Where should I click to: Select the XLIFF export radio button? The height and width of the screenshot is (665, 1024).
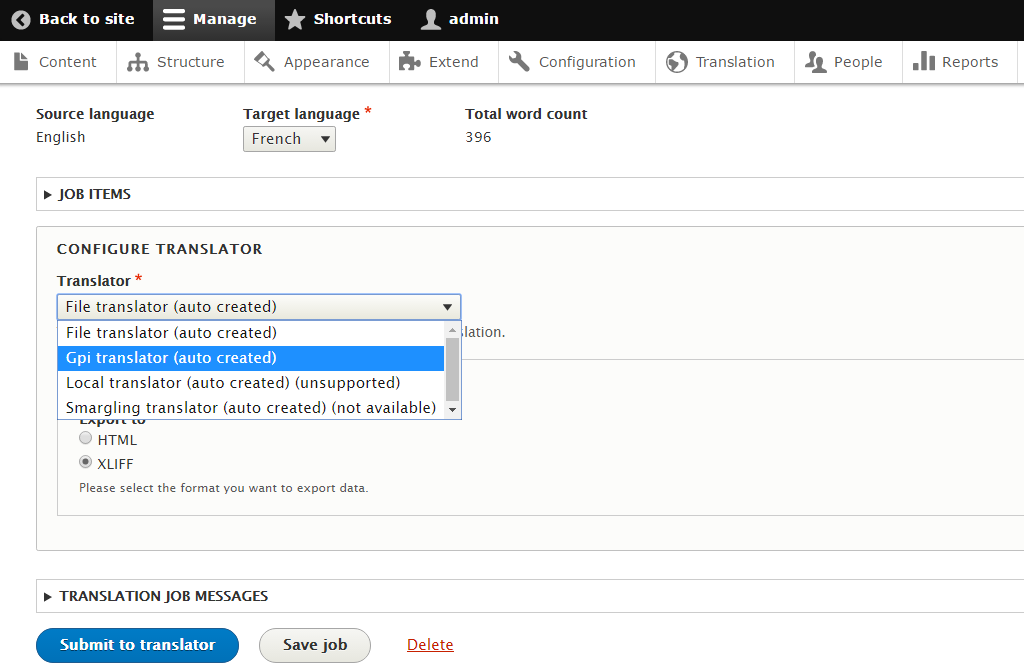pos(86,463)
